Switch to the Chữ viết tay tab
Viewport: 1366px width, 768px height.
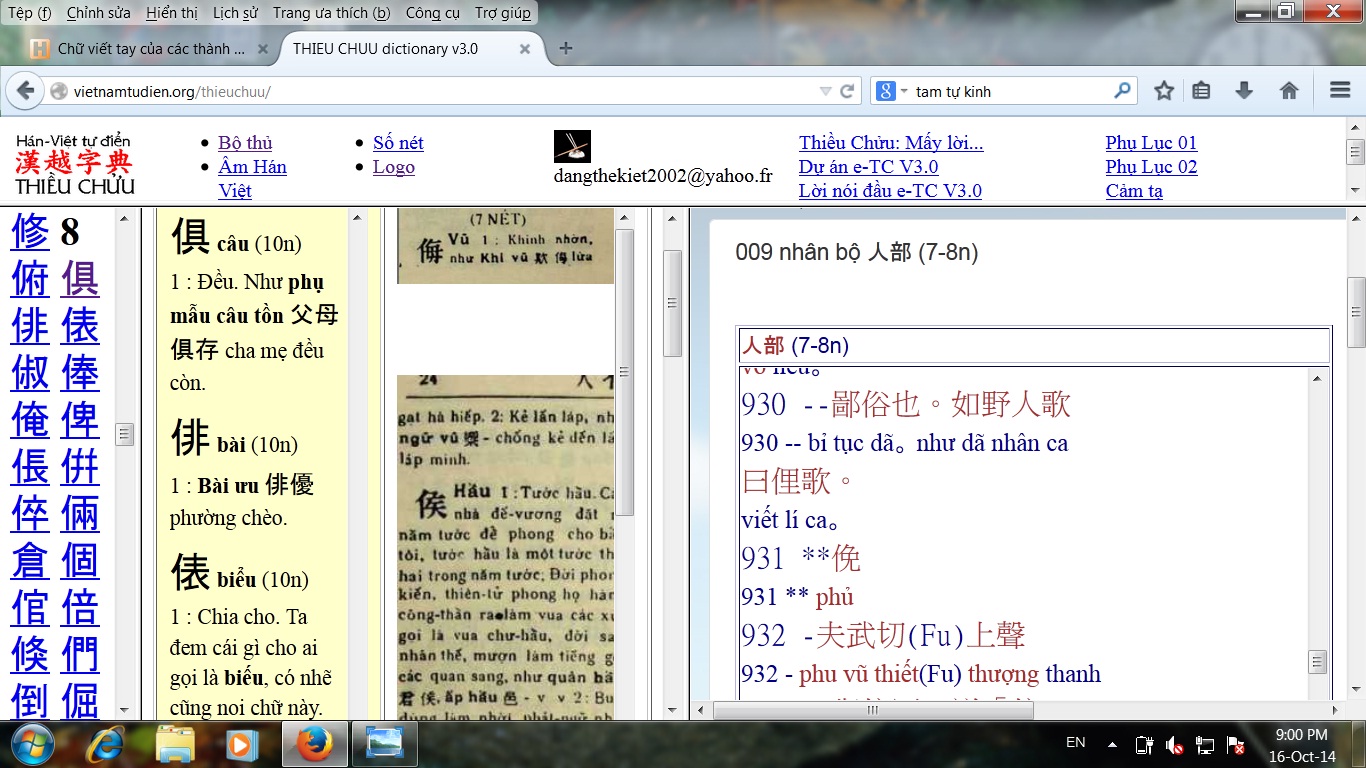150,48
